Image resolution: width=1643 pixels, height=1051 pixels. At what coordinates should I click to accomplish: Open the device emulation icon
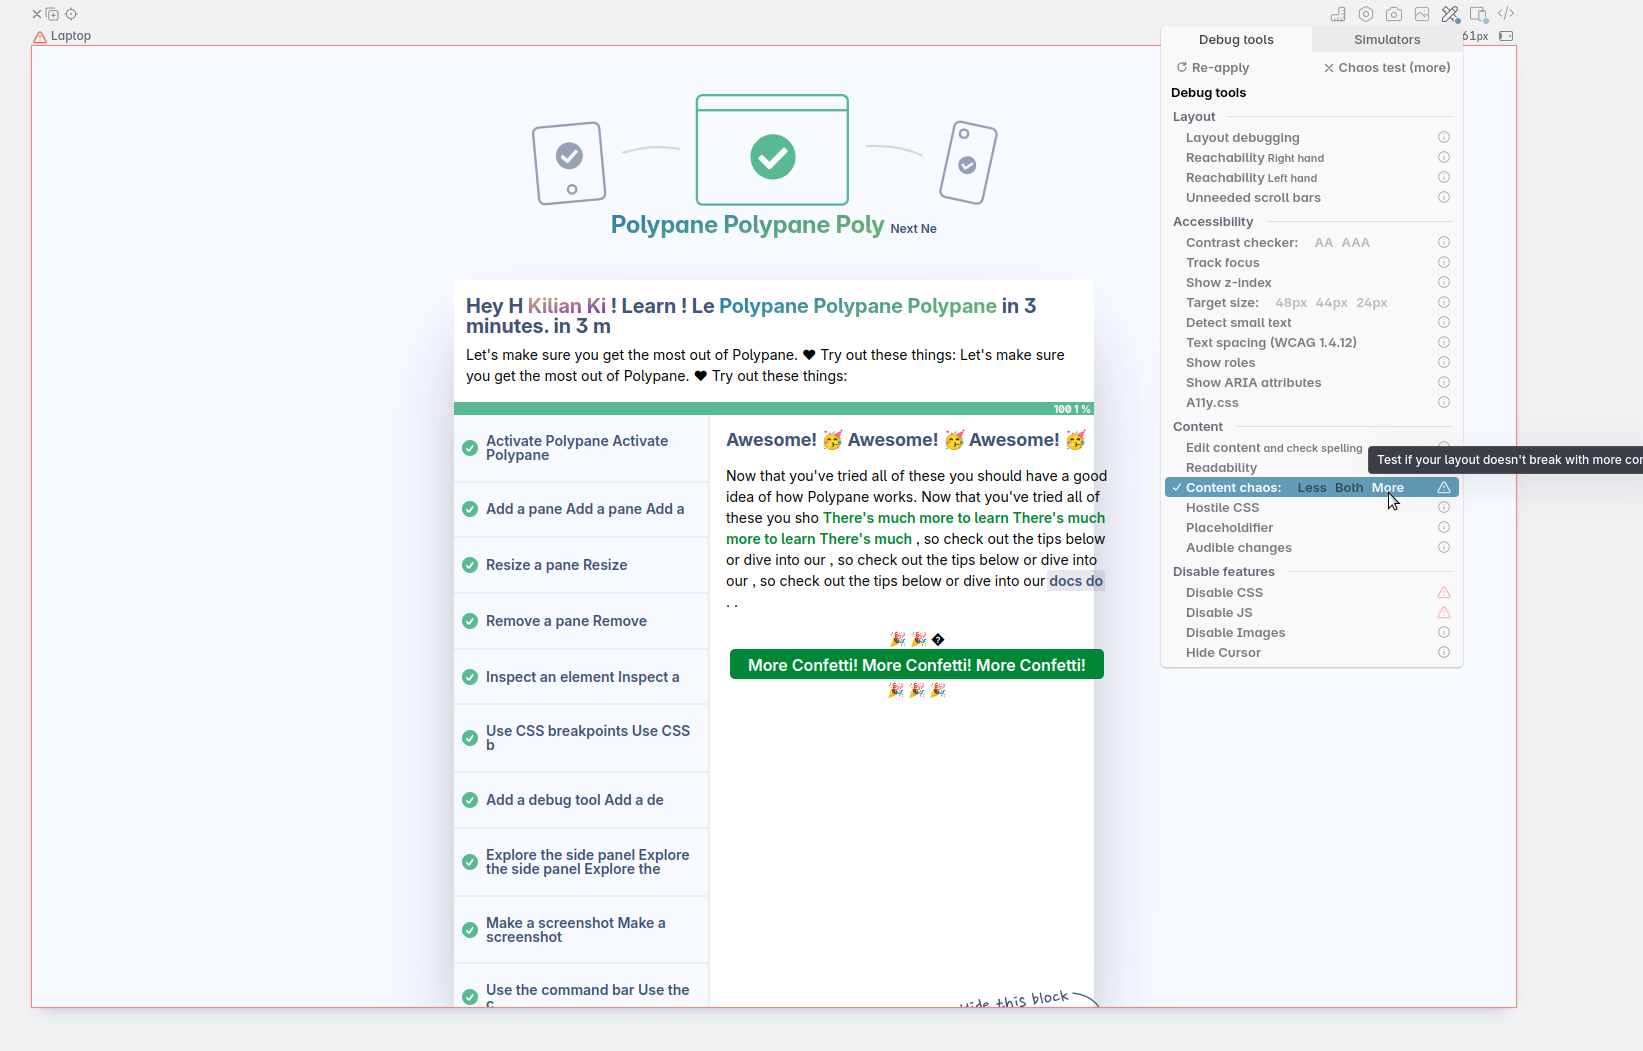pyautogui.click(x=1478, y=14)
